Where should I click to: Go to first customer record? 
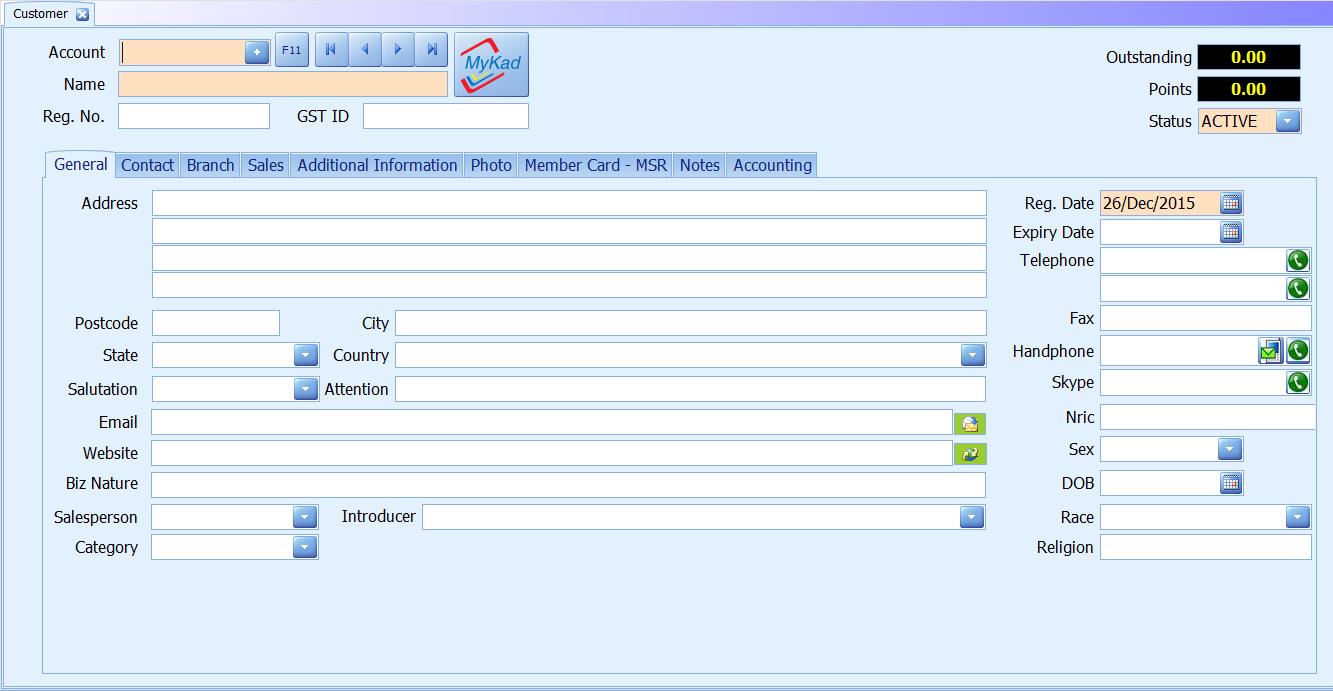(331, 50)
